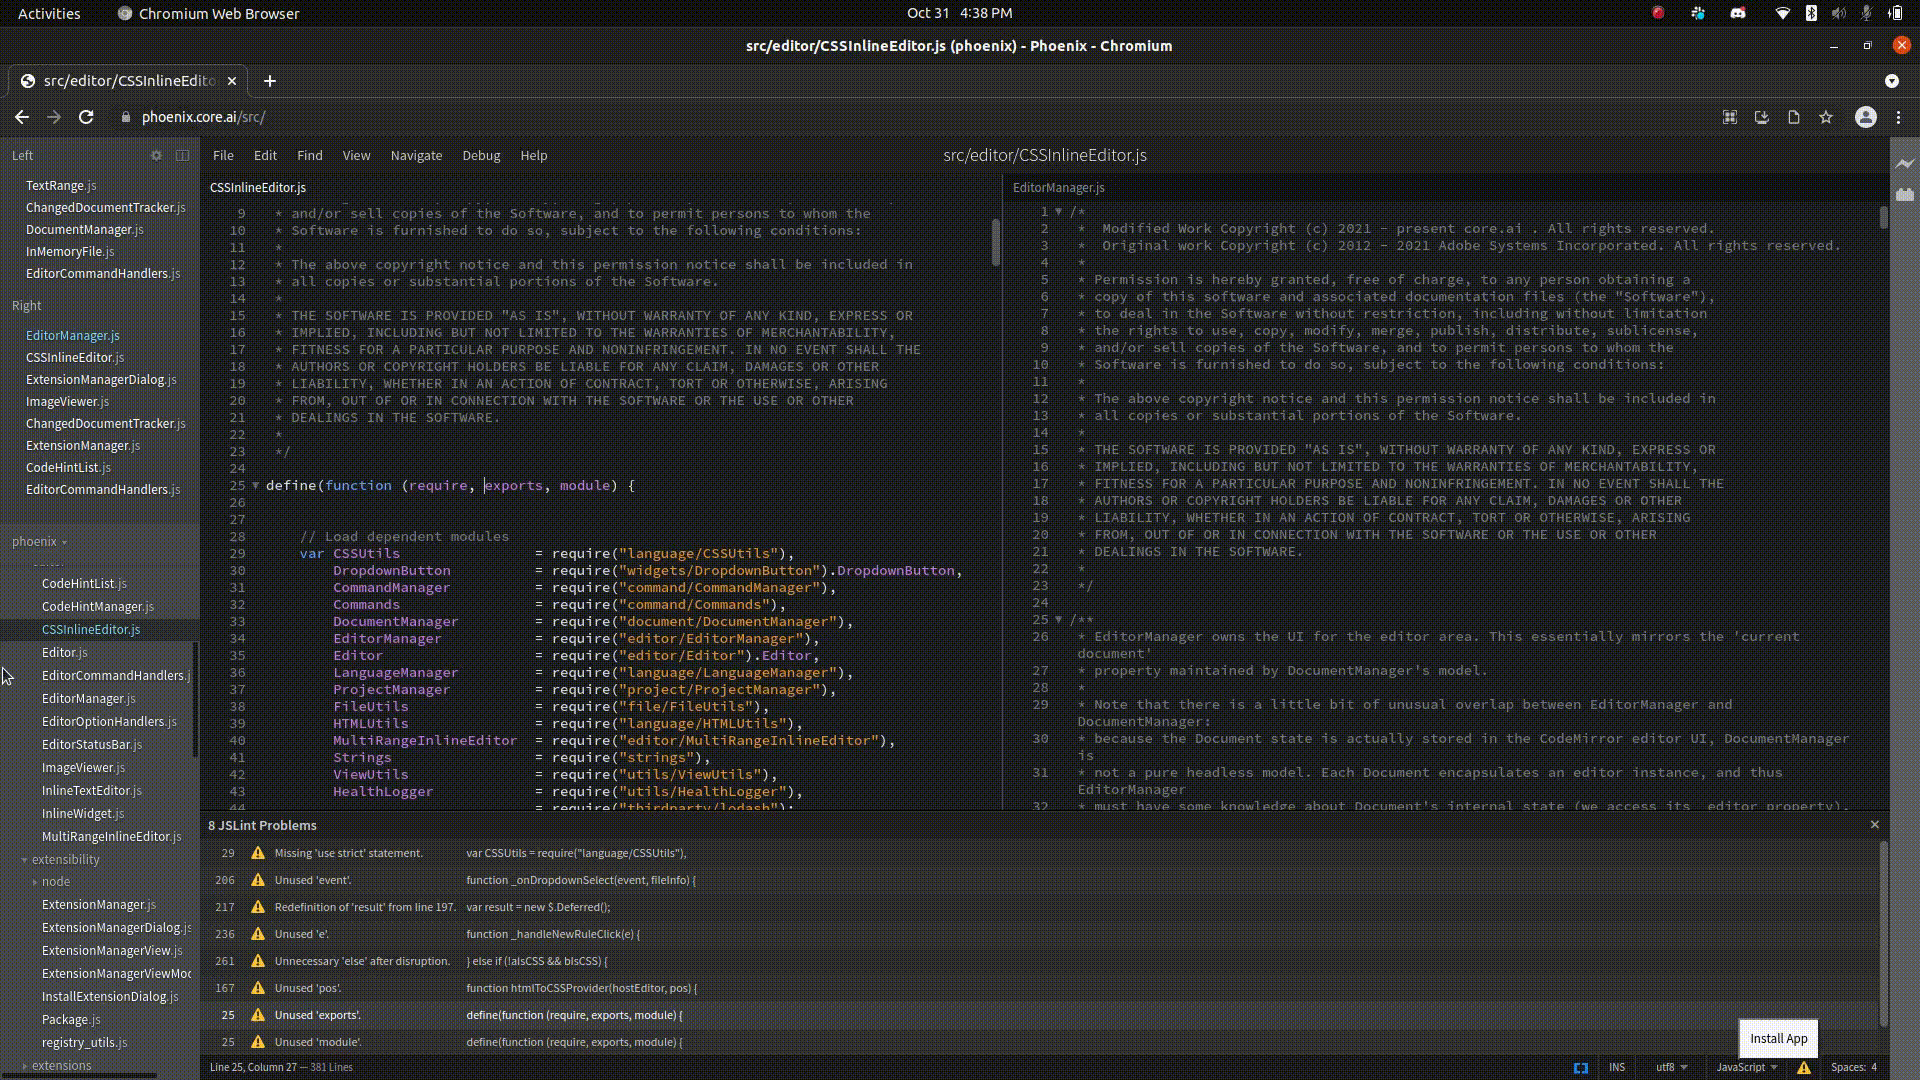Open the Debug menu
Viewport: 1920px width, 1080px height.
(x=481, y=155)
